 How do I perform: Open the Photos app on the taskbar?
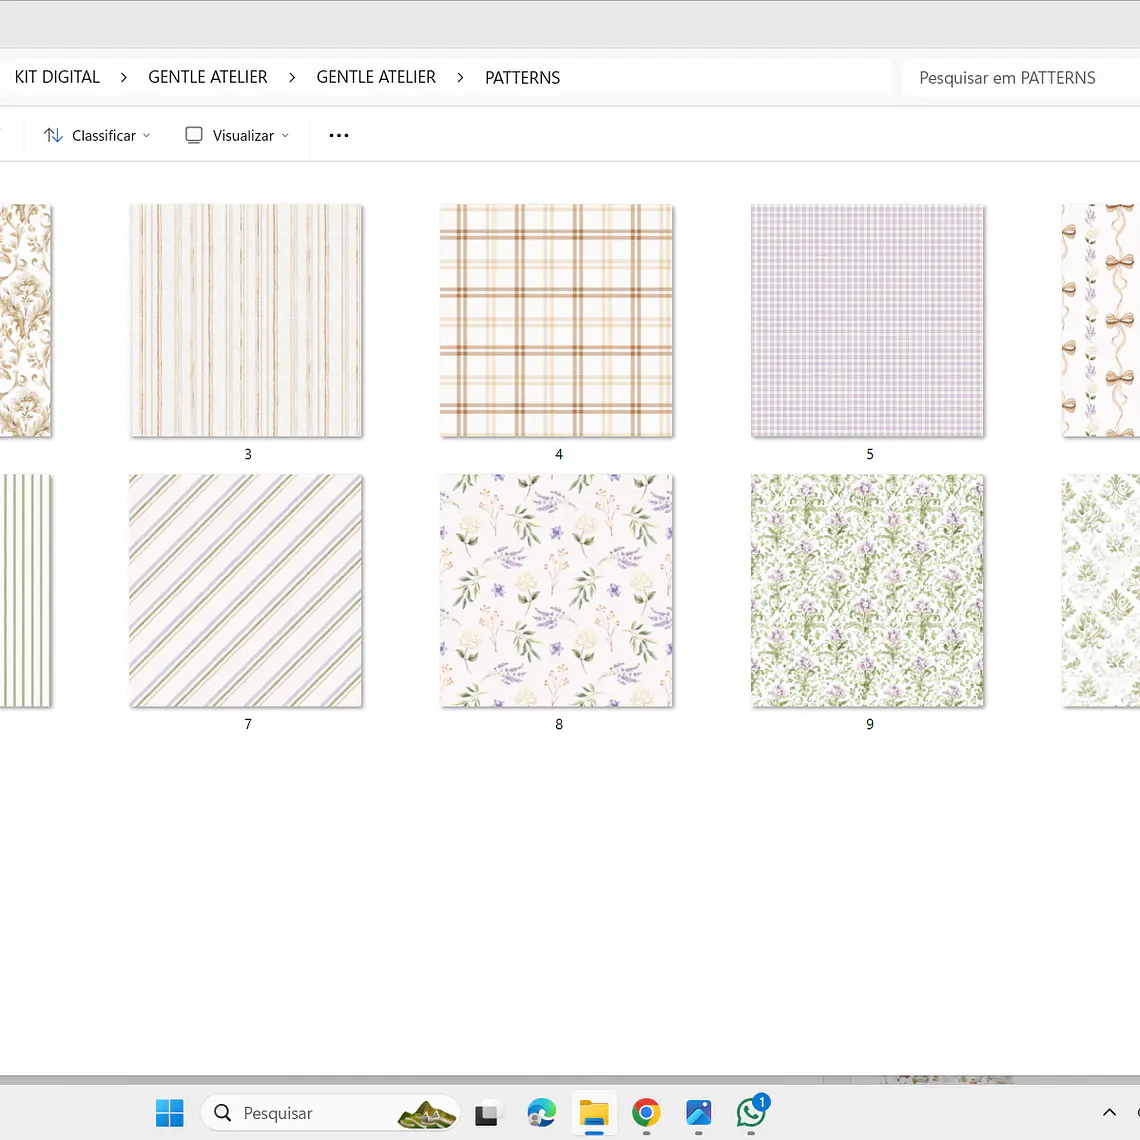698,1112
